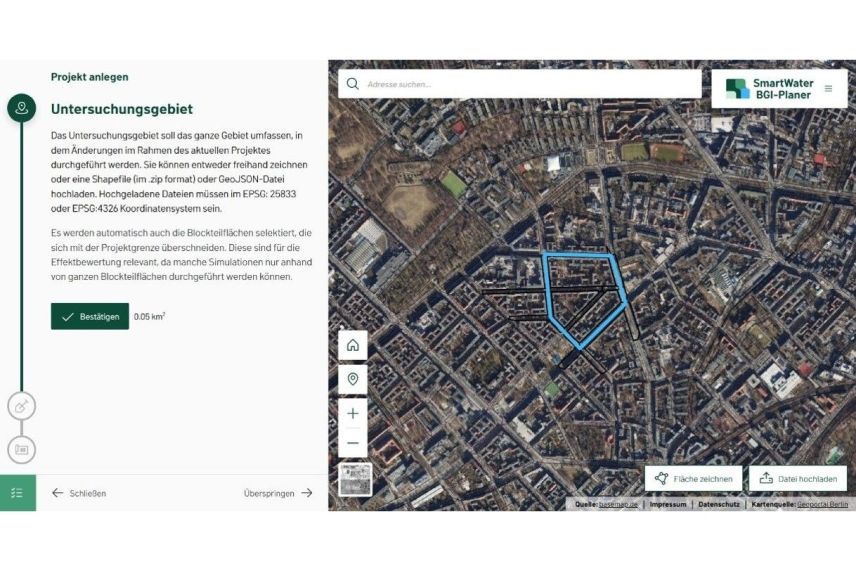Click Schließen at the bottom
This screenshot has width=856, height=571.
(x=79, y=493)
